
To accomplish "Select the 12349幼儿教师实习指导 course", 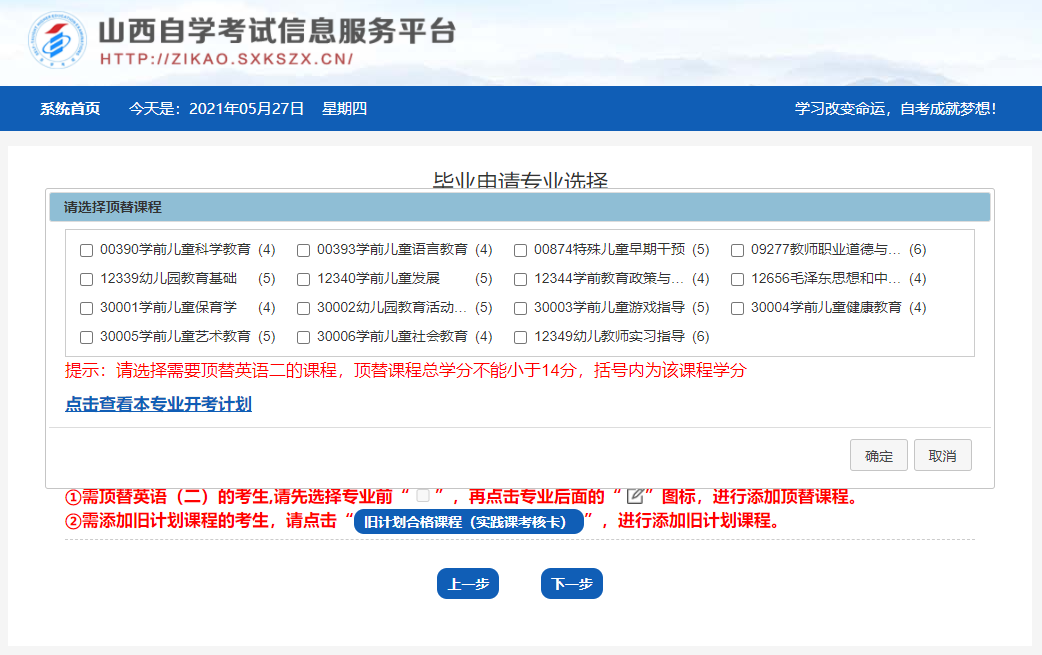I will pyautogui.click(x=520, y=337).
